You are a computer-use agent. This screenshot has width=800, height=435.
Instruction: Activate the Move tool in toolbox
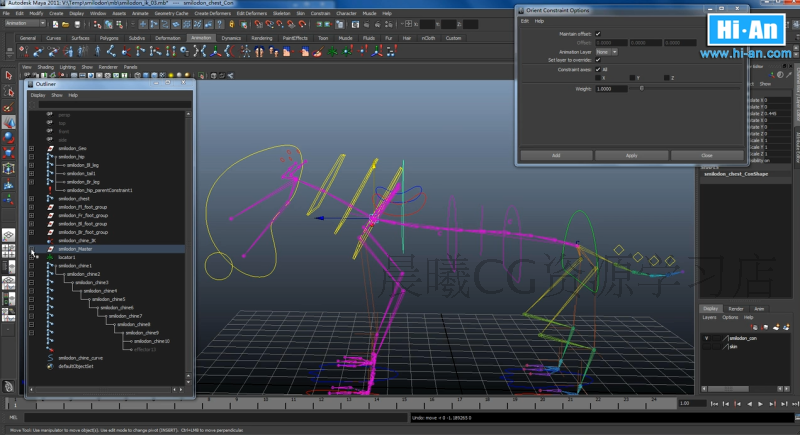pos(8,122)
